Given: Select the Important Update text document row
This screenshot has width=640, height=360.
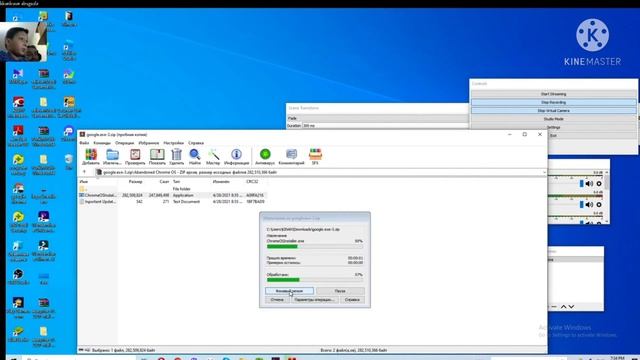Looking at the screenshot, I should click(x=172, y=202).
